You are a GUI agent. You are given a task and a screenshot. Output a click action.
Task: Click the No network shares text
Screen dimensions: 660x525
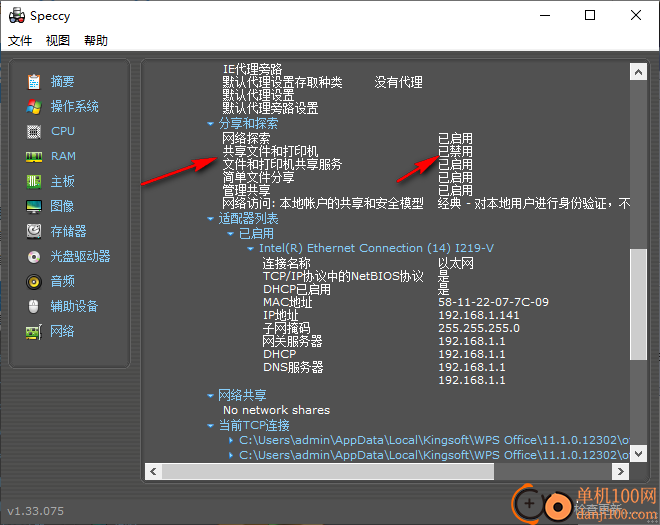click(277, 410)
